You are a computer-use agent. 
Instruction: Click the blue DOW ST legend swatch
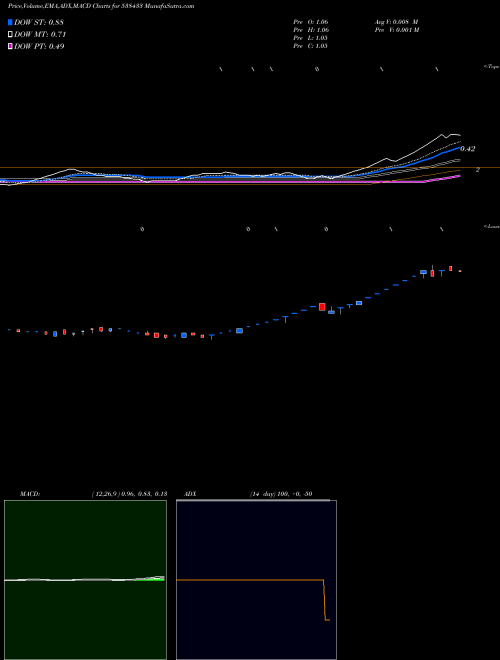coord(10,22)
